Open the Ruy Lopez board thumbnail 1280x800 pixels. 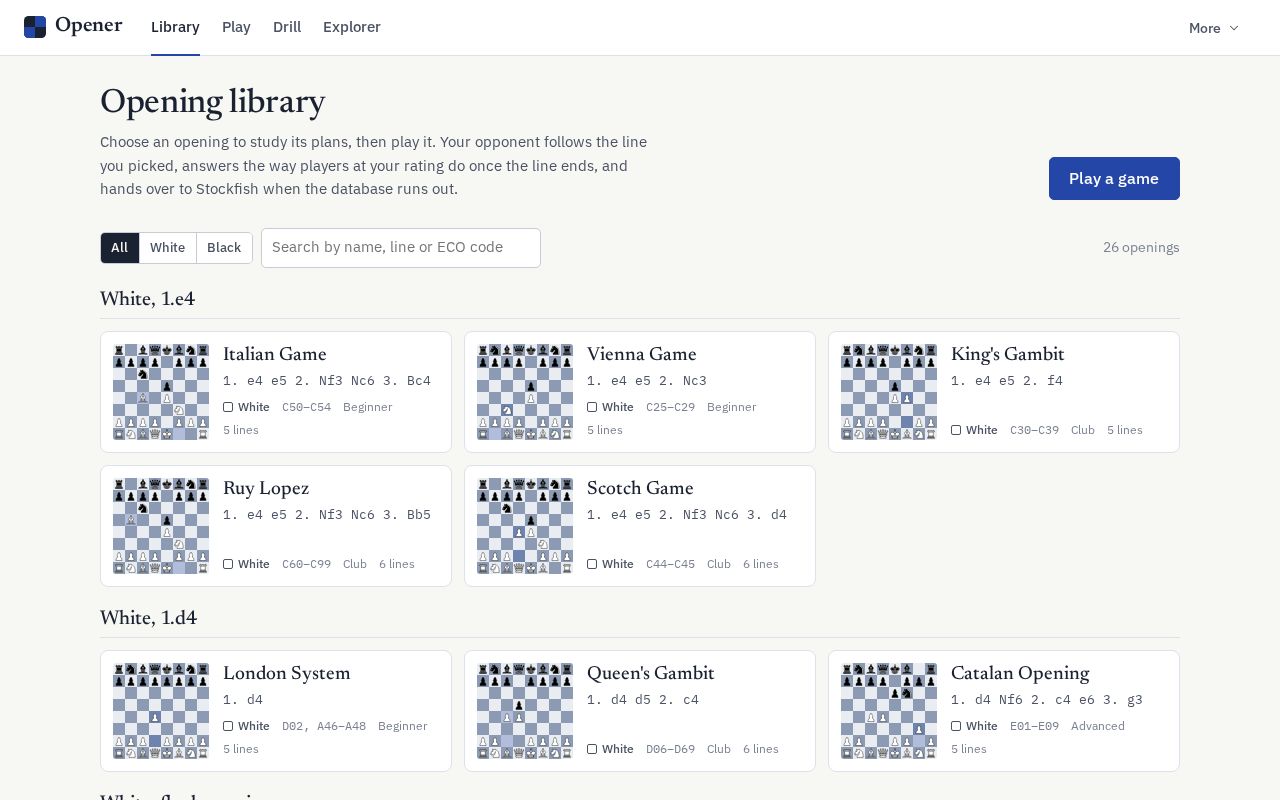161,526
